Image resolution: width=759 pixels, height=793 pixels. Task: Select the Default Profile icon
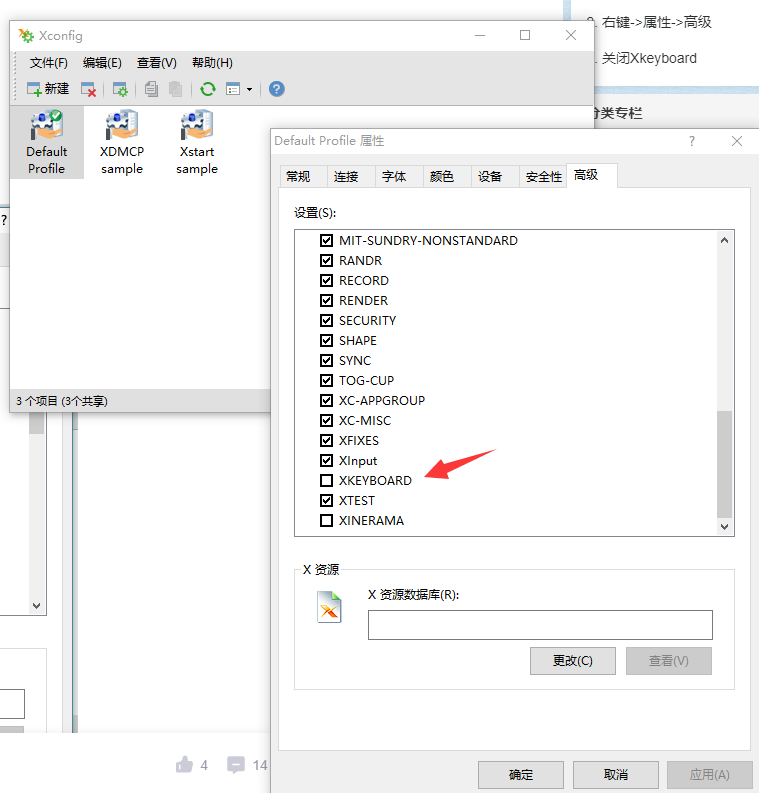(47, 143)
